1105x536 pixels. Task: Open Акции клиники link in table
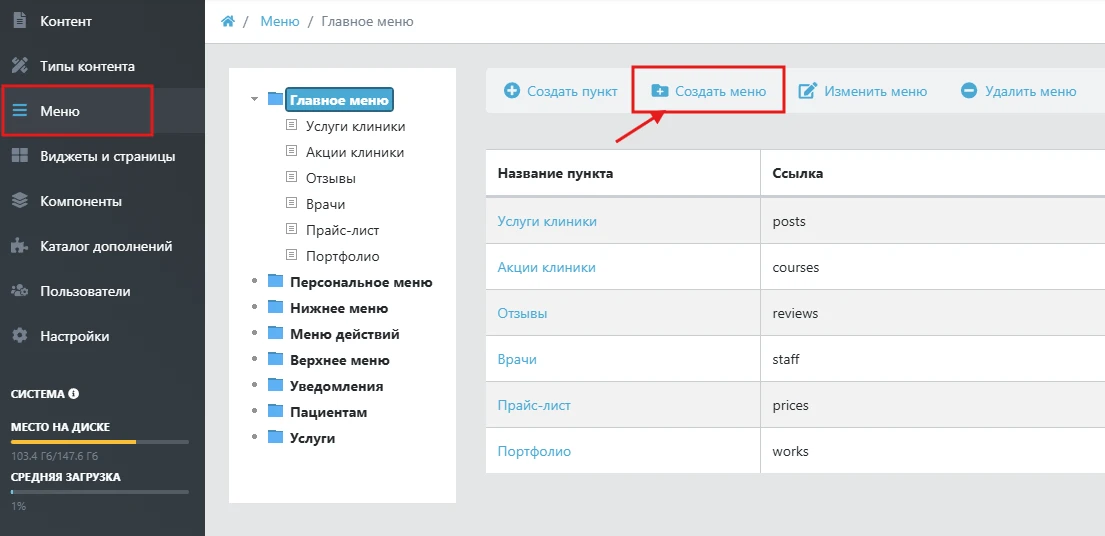[546, 268]
